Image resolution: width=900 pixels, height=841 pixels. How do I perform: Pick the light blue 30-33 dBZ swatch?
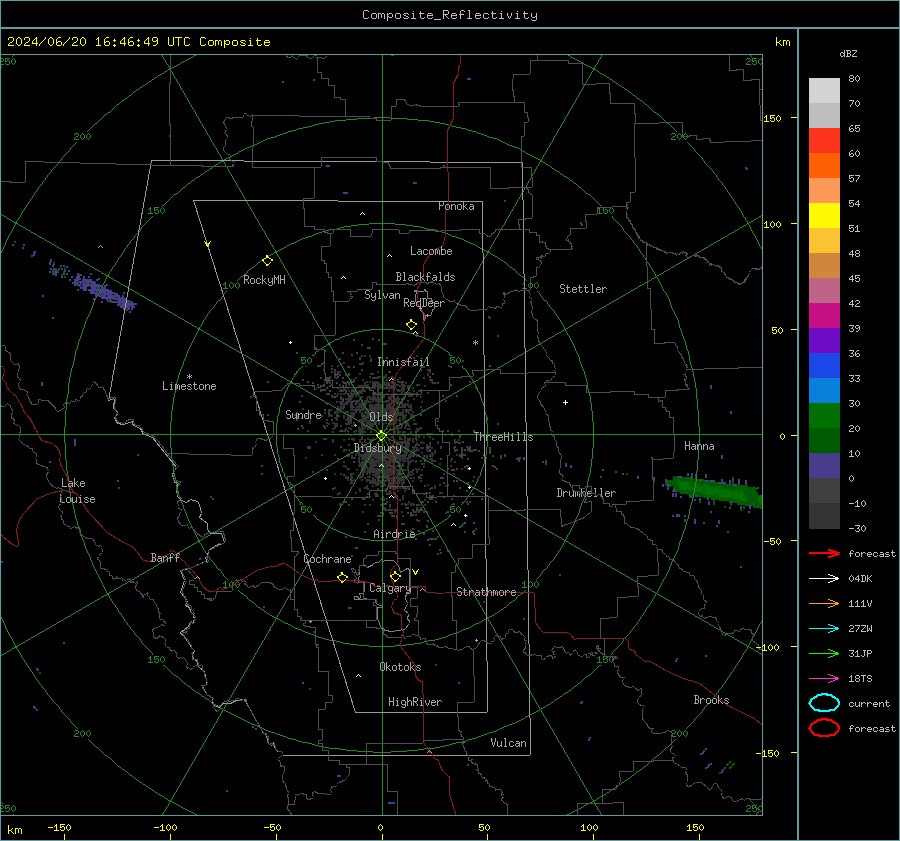pos(824,390)
